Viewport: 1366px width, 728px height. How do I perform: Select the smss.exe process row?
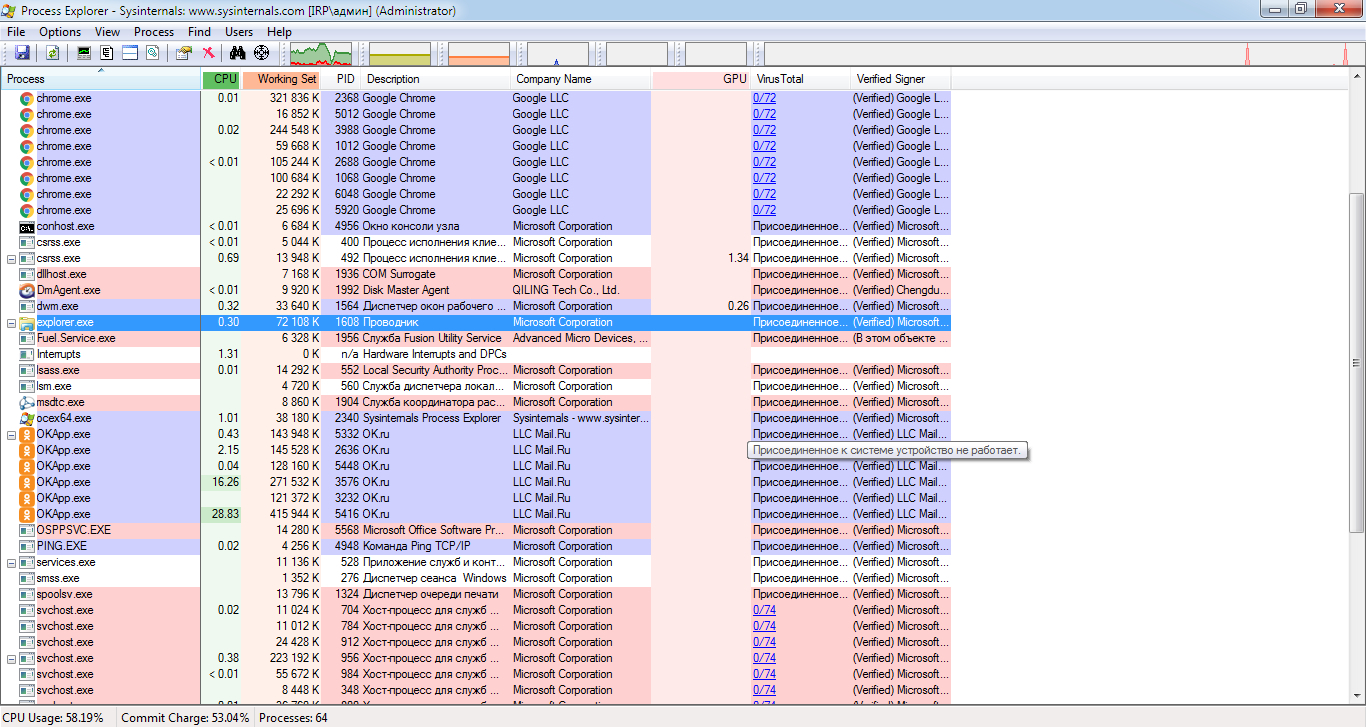coord(476,578)
